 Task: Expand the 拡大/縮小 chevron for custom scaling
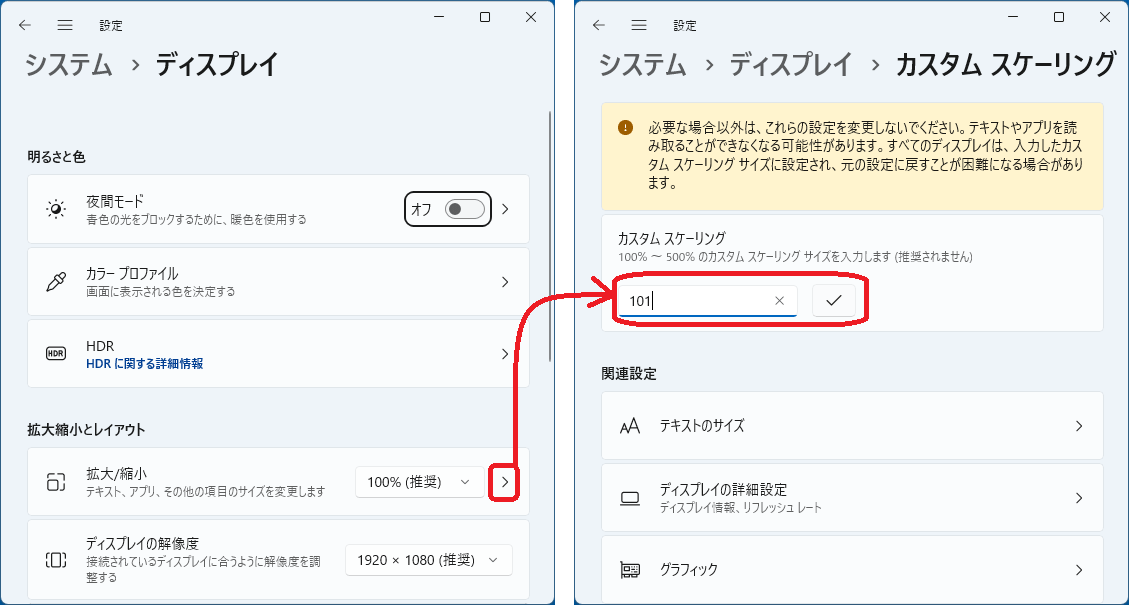tap(505, 482)
